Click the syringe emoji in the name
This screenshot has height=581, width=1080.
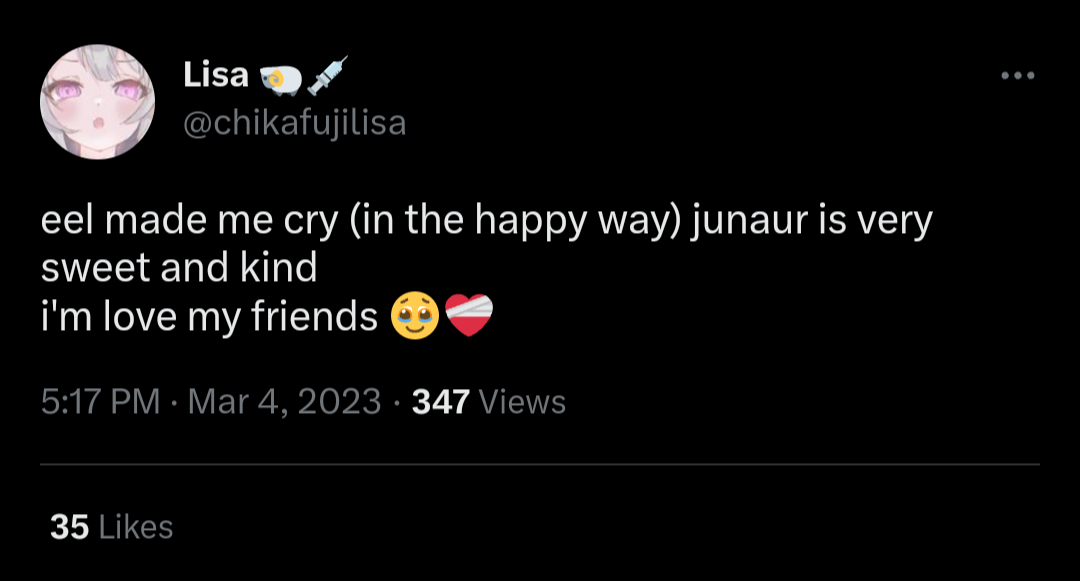(x=327, y=75)
